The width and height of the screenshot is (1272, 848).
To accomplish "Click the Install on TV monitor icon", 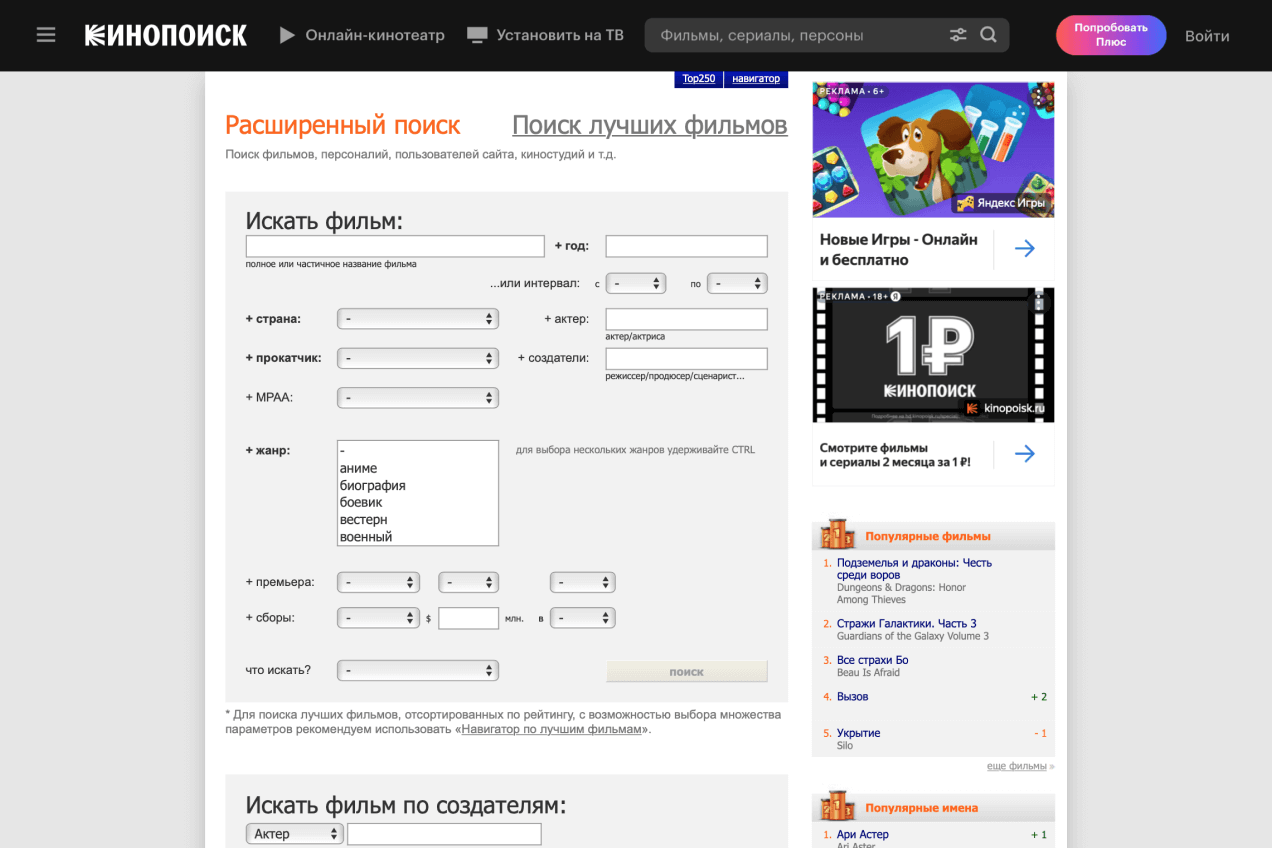I will click(x=477, y=35).
